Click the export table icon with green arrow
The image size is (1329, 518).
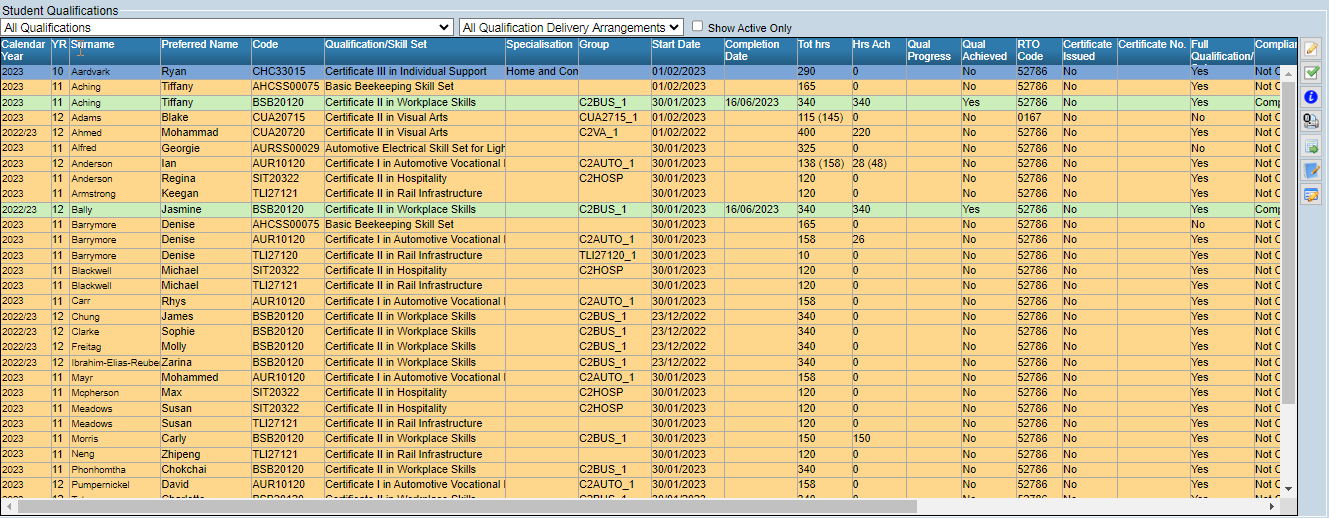coord(1311,146)
